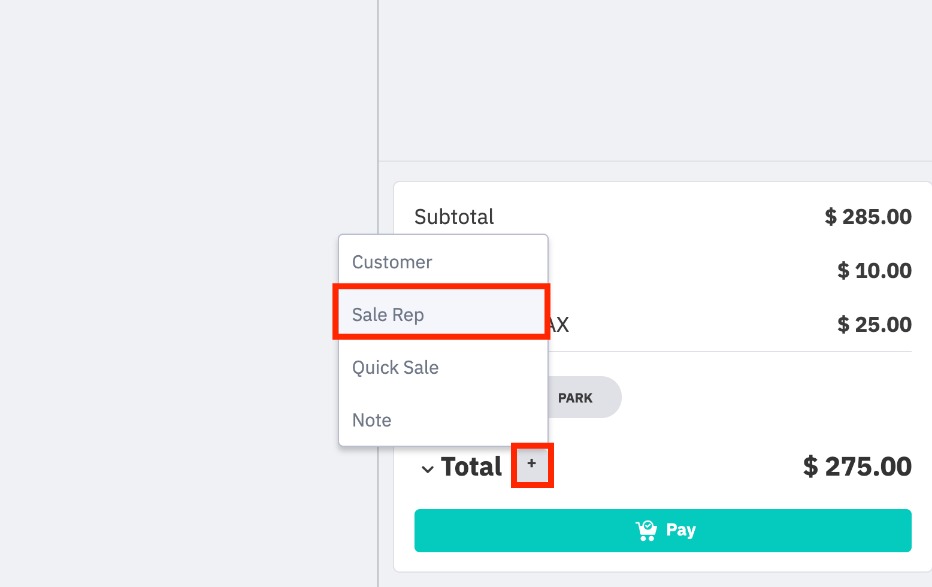The image size is (932, 587).
Task: Click the horizontal separator above PARK
Action: pos(730,352)
